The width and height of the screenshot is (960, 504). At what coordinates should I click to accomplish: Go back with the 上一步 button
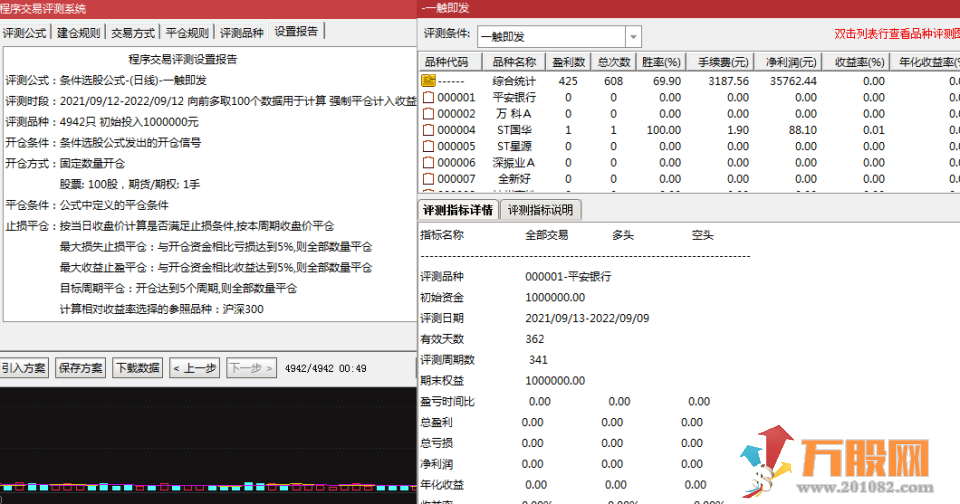point(194,368)
